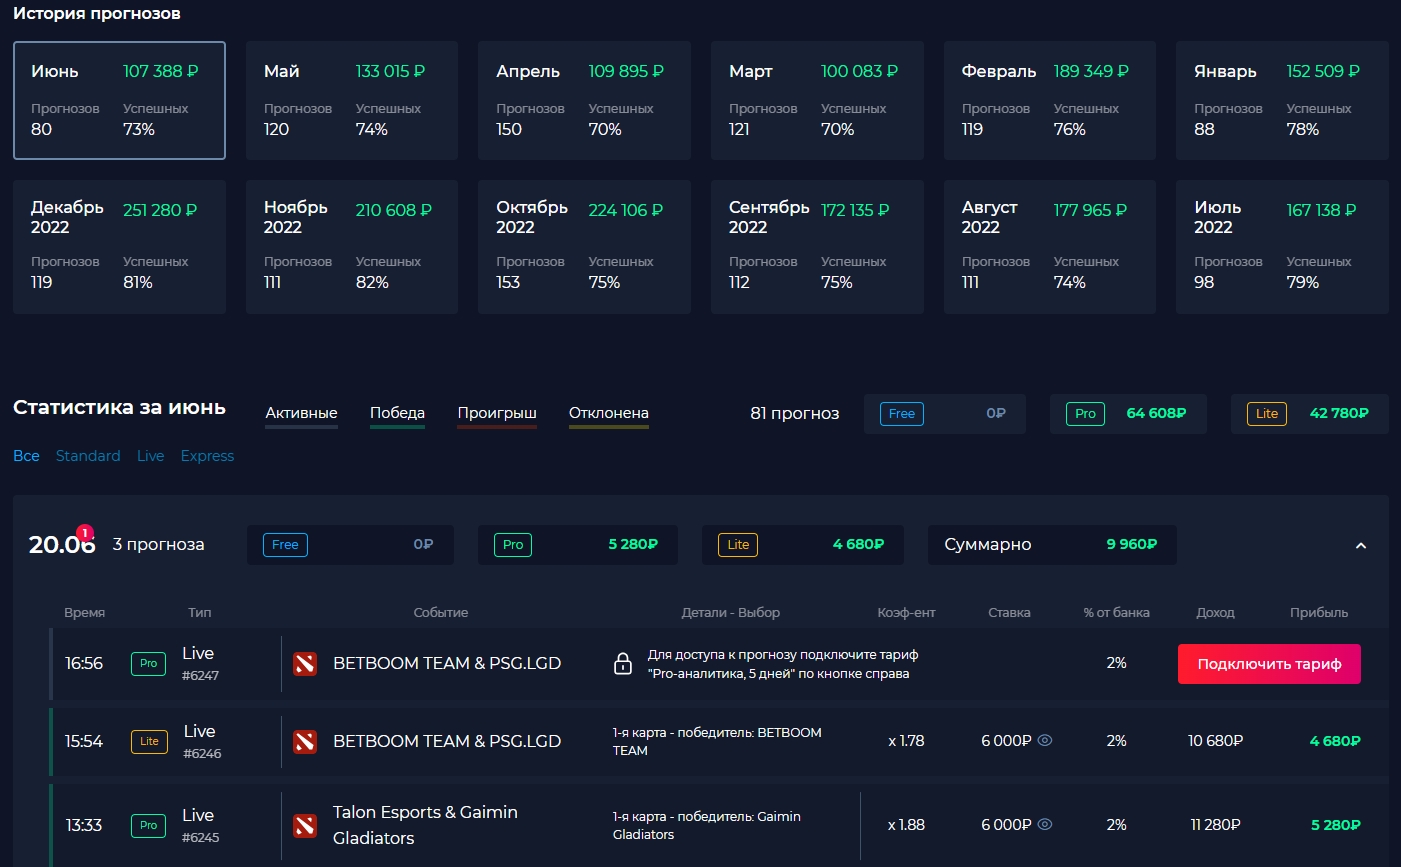This screenshot has height=867, width=1401.
Task: Click the Подключить тариф button
Action: coord(1269,664)
